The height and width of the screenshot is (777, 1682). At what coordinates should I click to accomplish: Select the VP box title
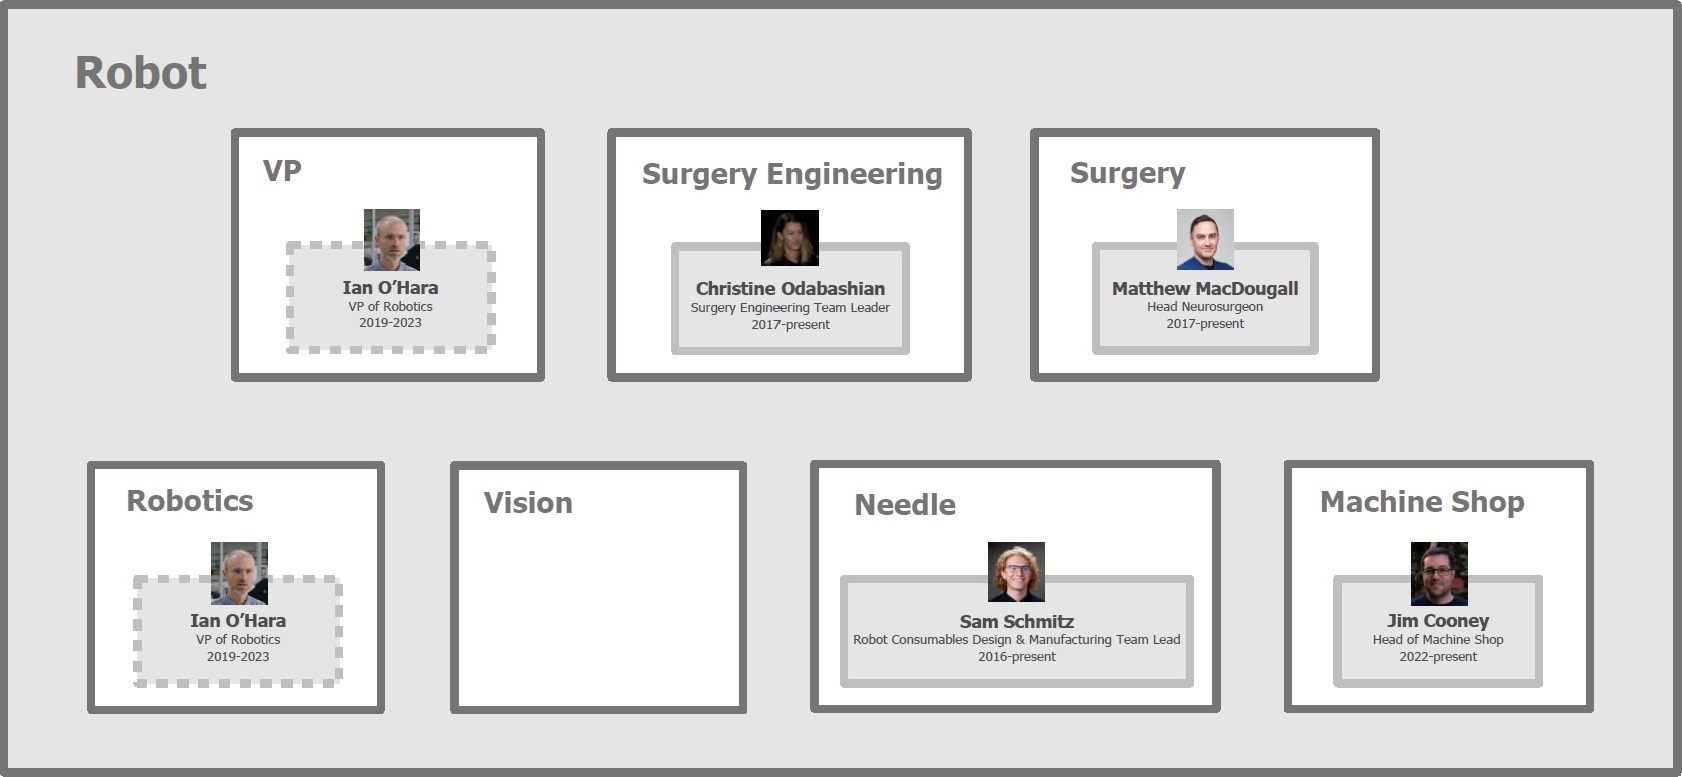[x=282, y=171]
